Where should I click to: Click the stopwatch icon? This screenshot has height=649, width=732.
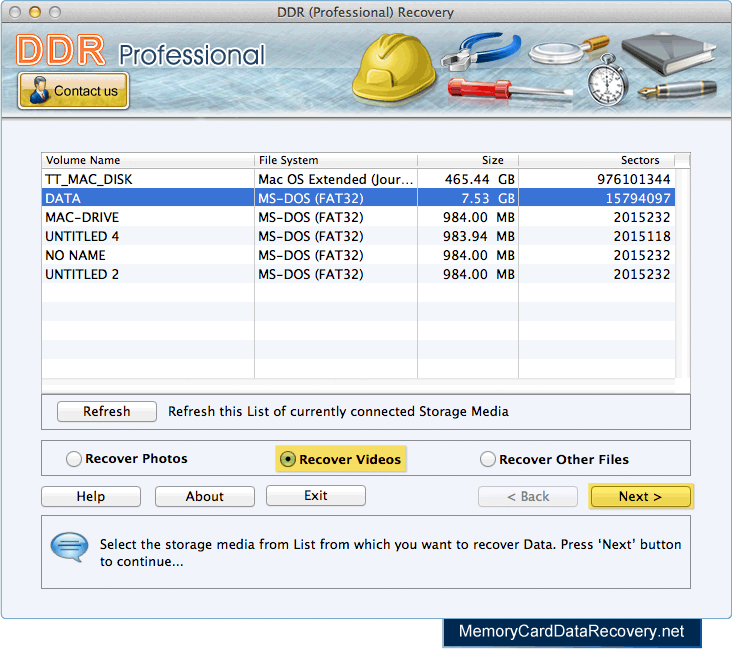tap(607, 80)
